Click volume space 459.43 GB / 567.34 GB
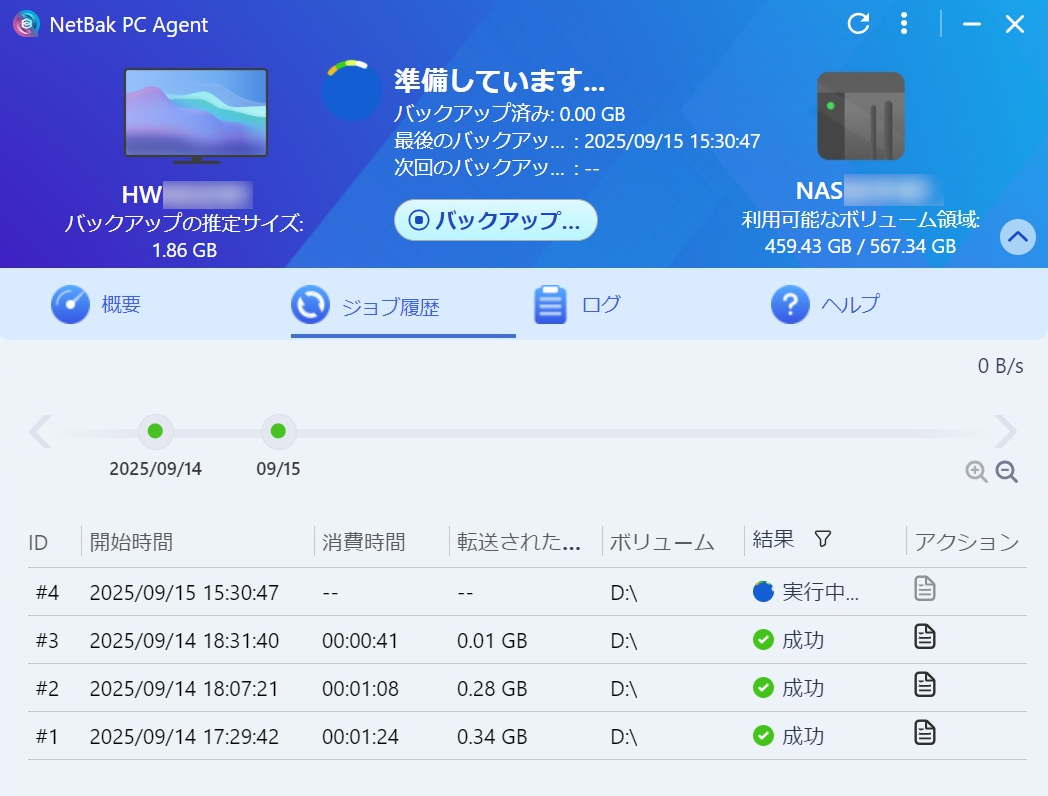This screenshot has height=796, width=1048. pyautogui.click(x=860, y=246)
